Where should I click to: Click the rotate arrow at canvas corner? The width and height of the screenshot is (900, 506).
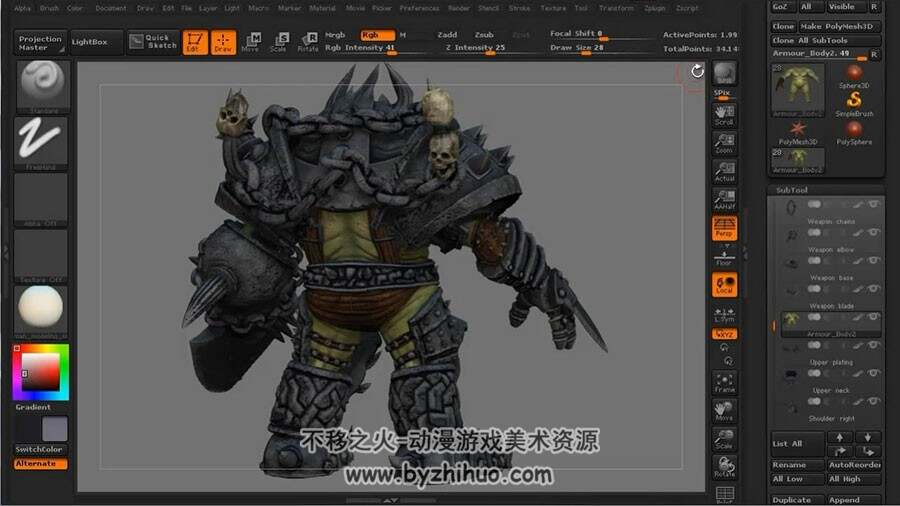697,71
